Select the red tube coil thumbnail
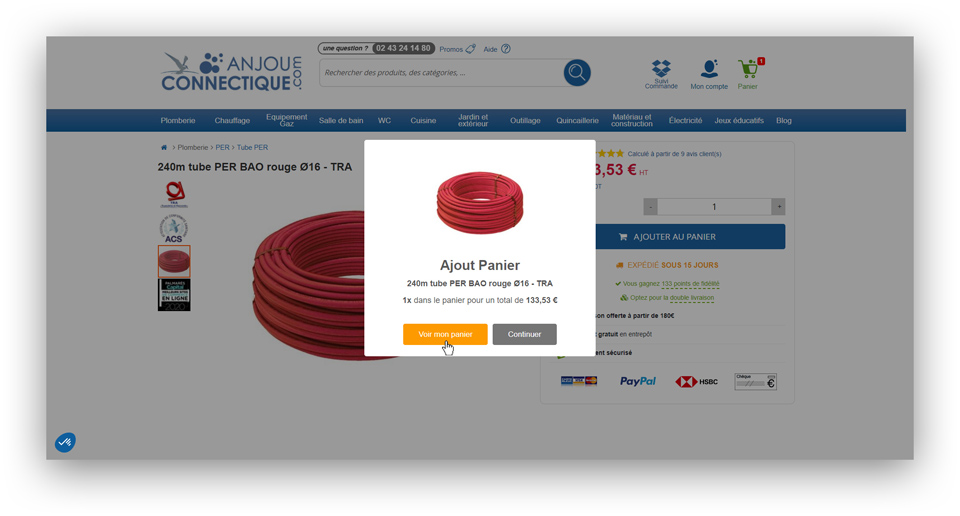 tap(174, 261)
